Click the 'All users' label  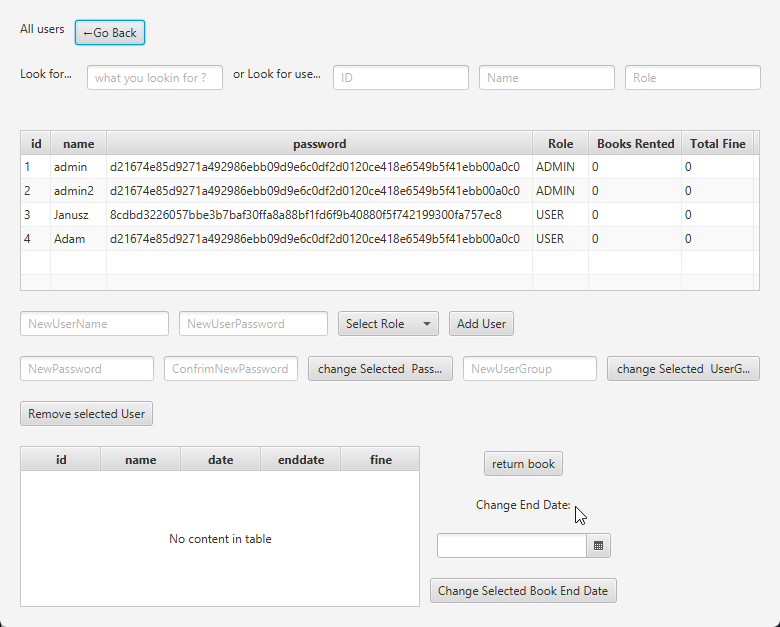click(x=42, y=29)
